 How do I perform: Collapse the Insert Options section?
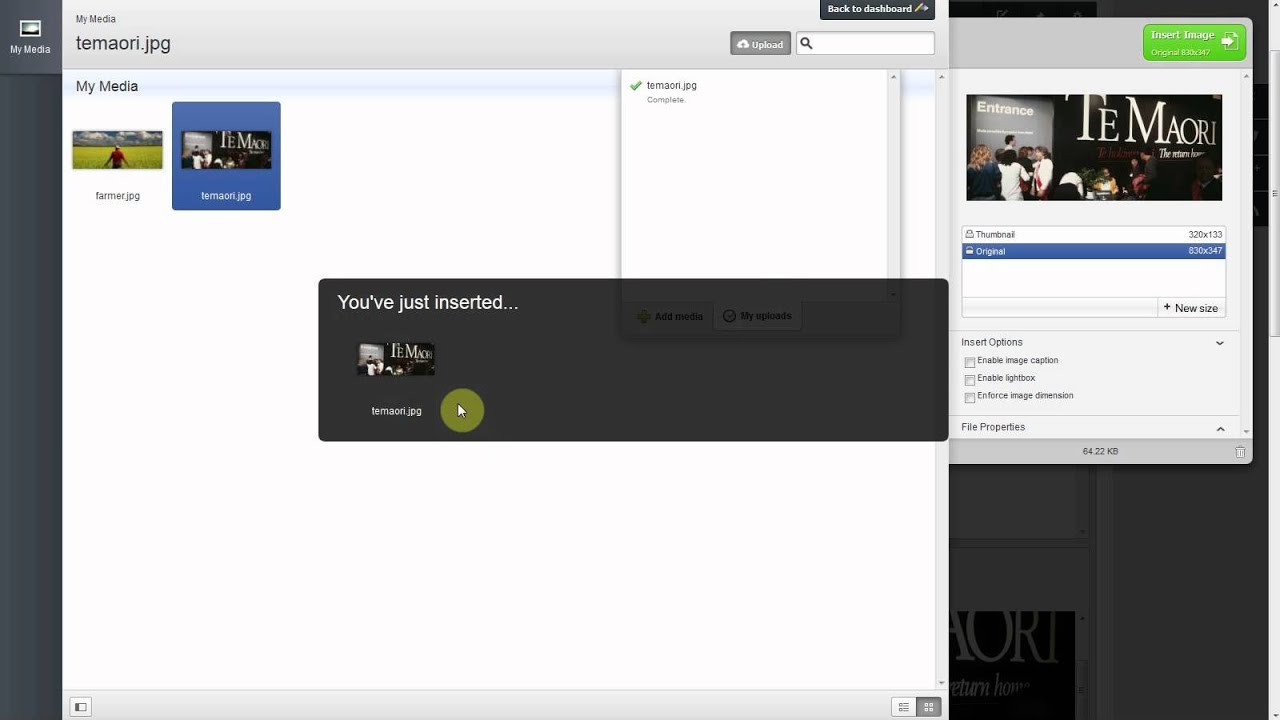click(1219, 343)
